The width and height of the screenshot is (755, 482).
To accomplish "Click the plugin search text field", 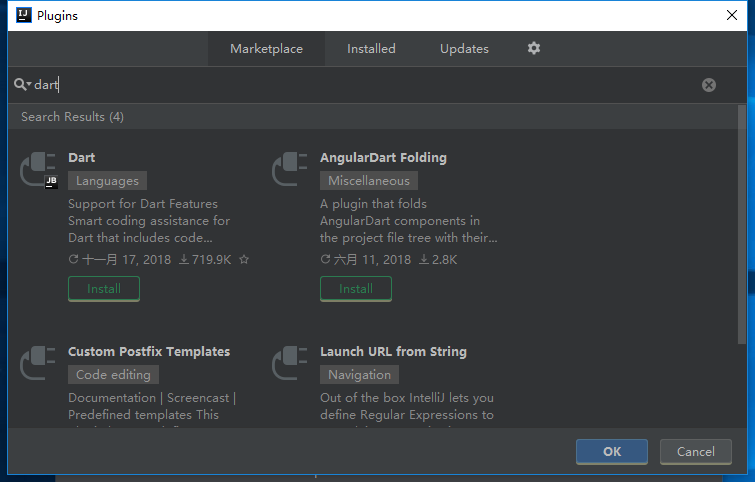I will coord(360,85).
